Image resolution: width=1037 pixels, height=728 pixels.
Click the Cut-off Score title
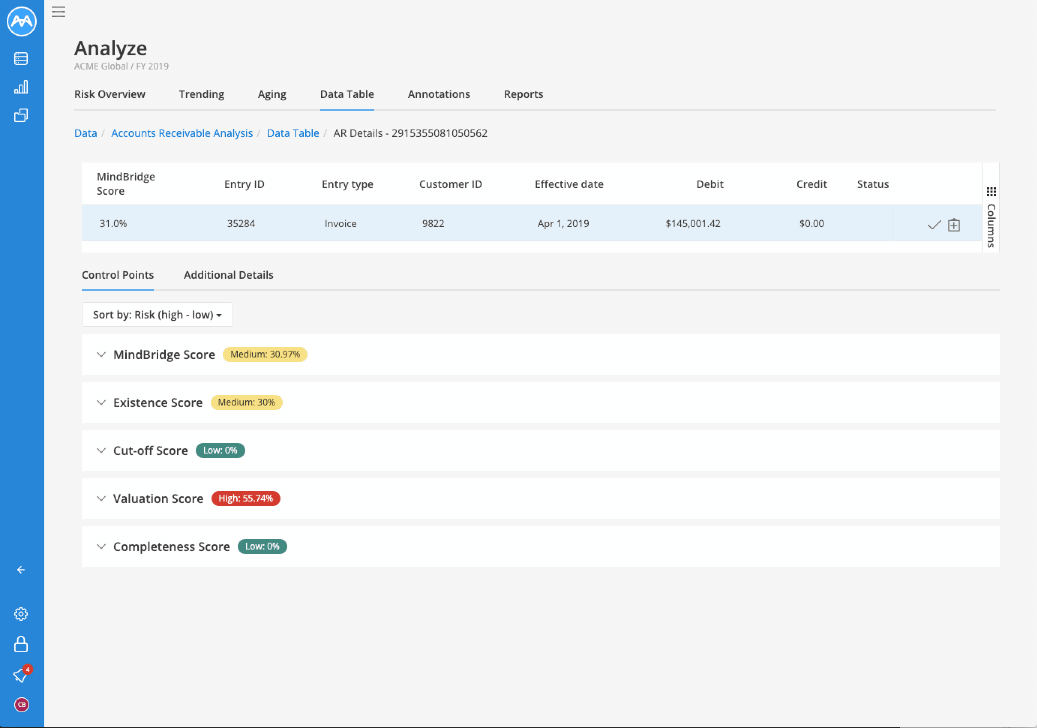(x=150, y=450)
